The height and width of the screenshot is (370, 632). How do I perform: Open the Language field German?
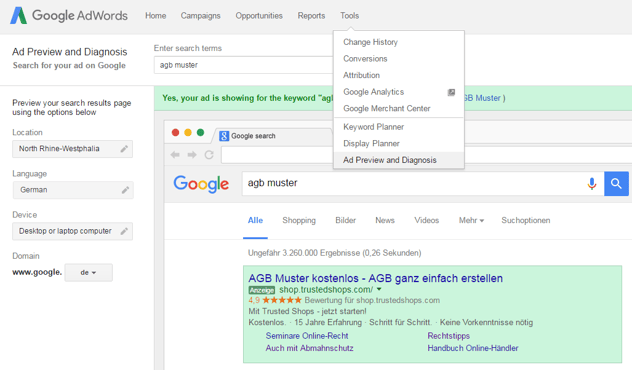point(73,190)
